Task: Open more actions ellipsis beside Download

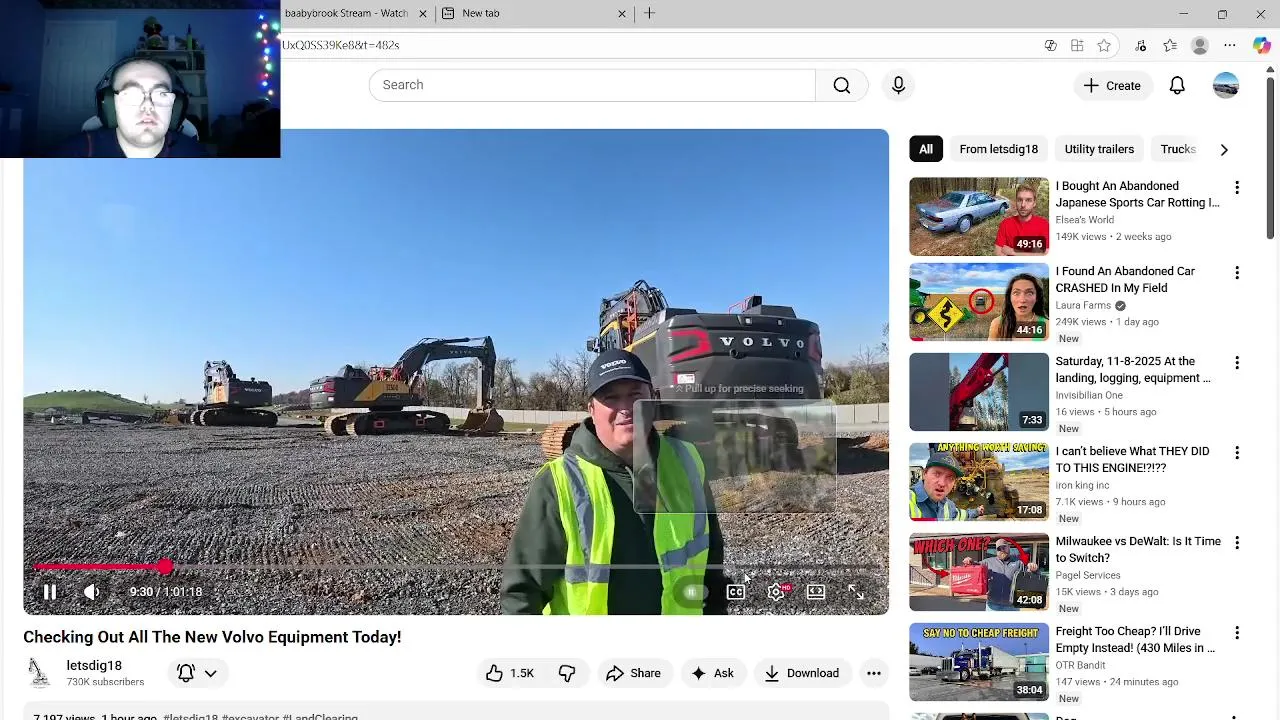Action: point(874,673)
